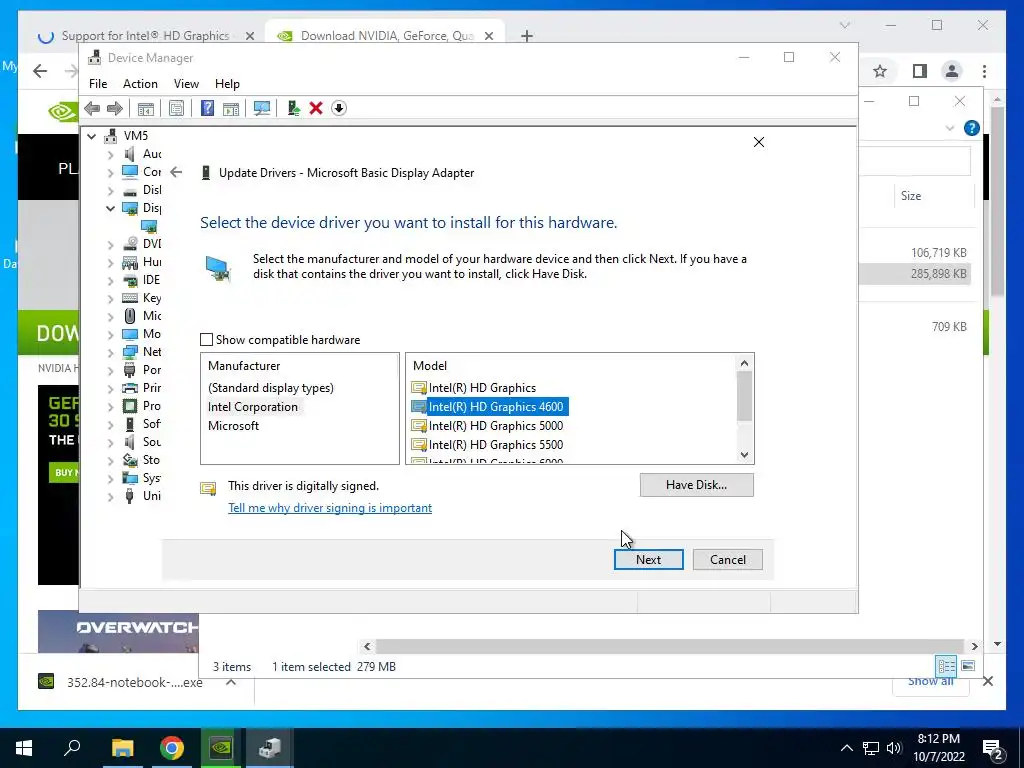Screen dimensions: 1024x768
Task: Click the NVIDIA installer taskbar icon
Action: pos(221,748)
